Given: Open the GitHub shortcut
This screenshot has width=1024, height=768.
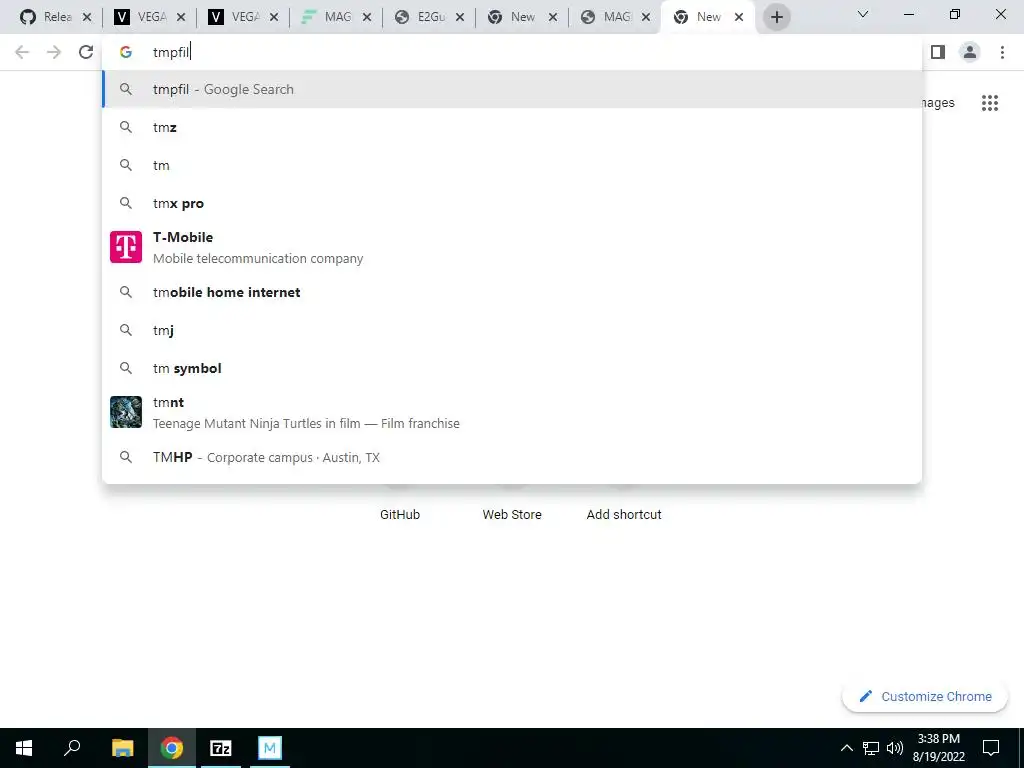Looking at the screenshot, I should point(400,514).
